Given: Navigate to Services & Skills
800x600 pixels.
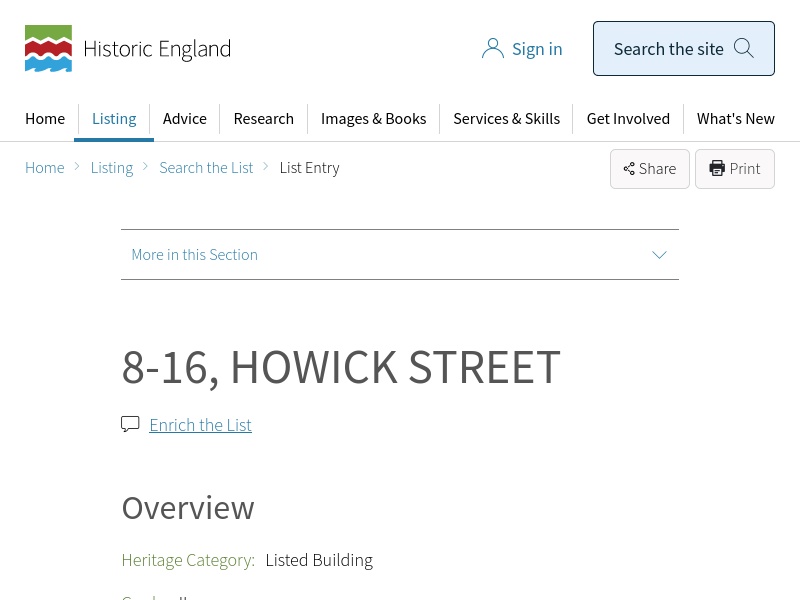Looking at the screenshot, I should (506, 118).
